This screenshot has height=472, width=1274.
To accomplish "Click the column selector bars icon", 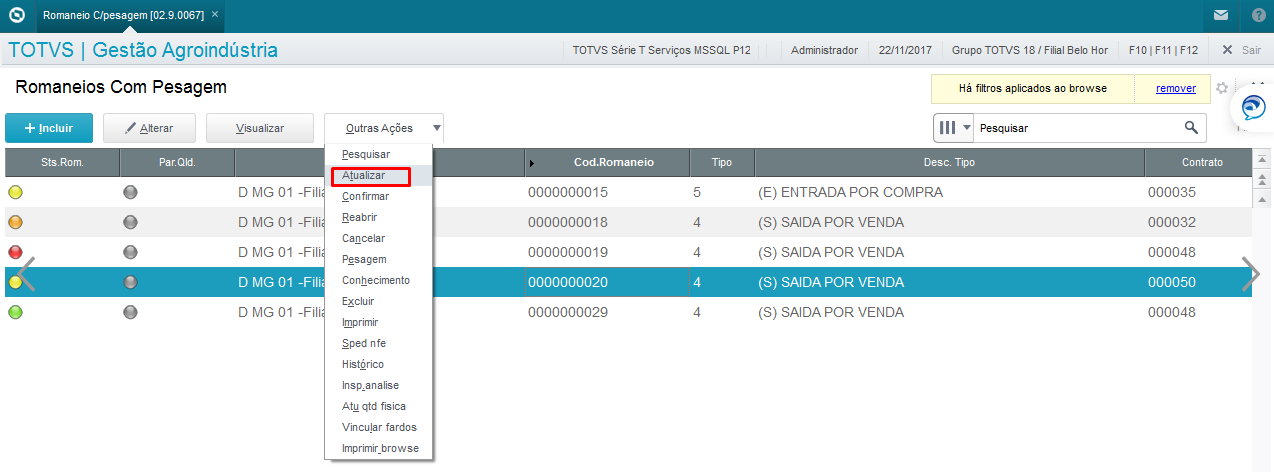I will (x=947, y=128).
